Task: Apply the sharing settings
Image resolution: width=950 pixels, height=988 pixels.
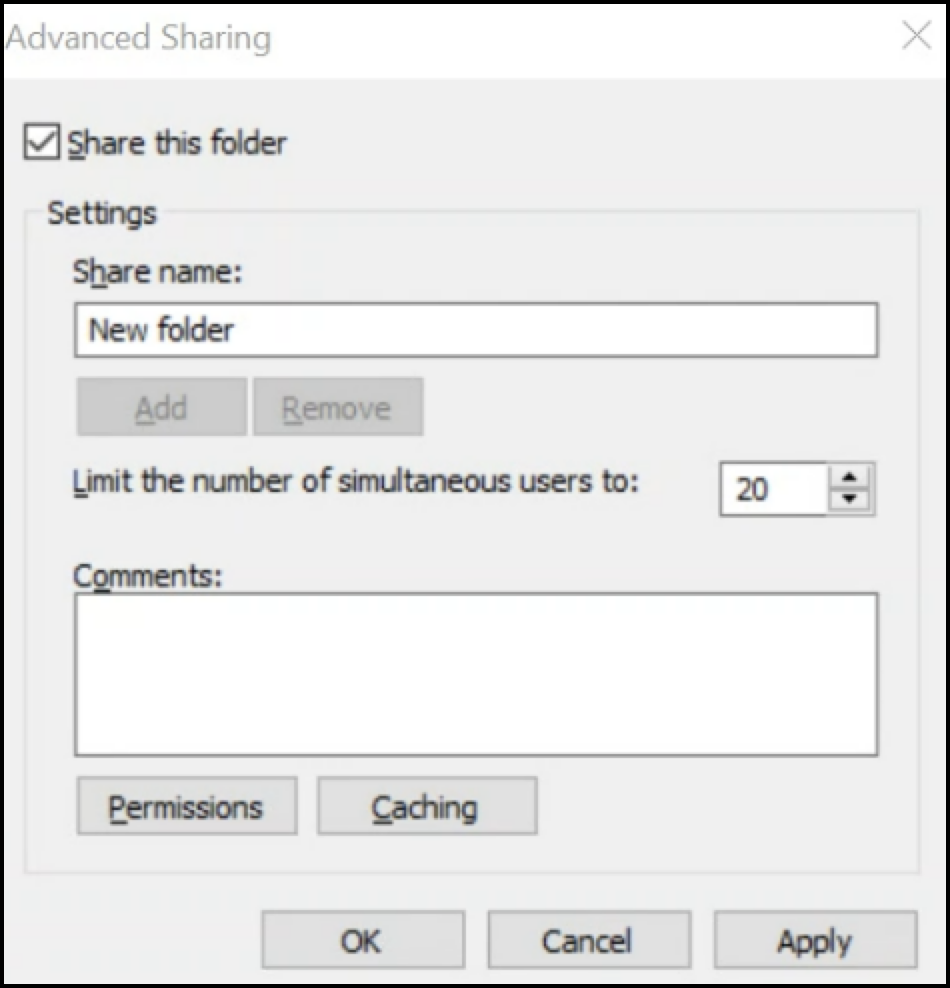Action: (x=814, y=940)
